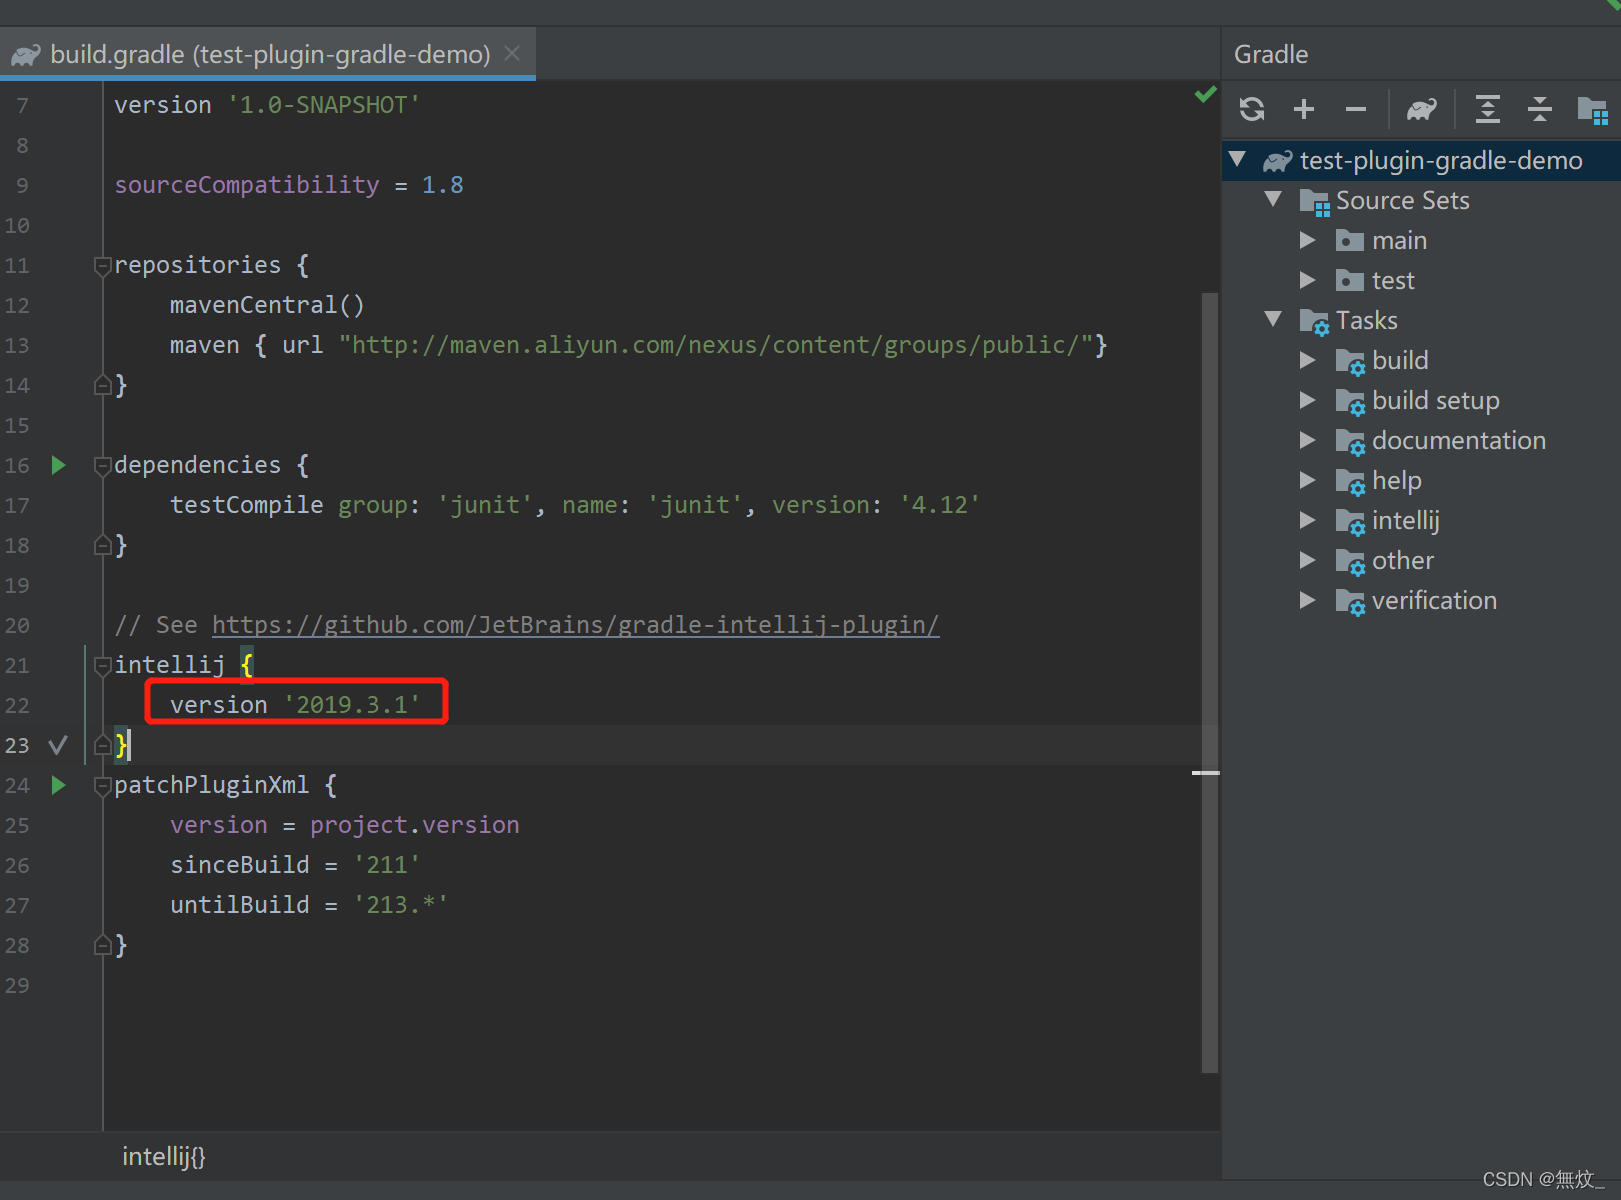
Task: Expand the test source set
Action: [1307, 280]
